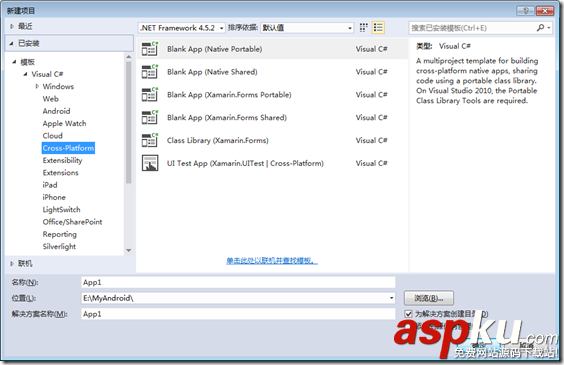Click into the location path field

(235, 298)
